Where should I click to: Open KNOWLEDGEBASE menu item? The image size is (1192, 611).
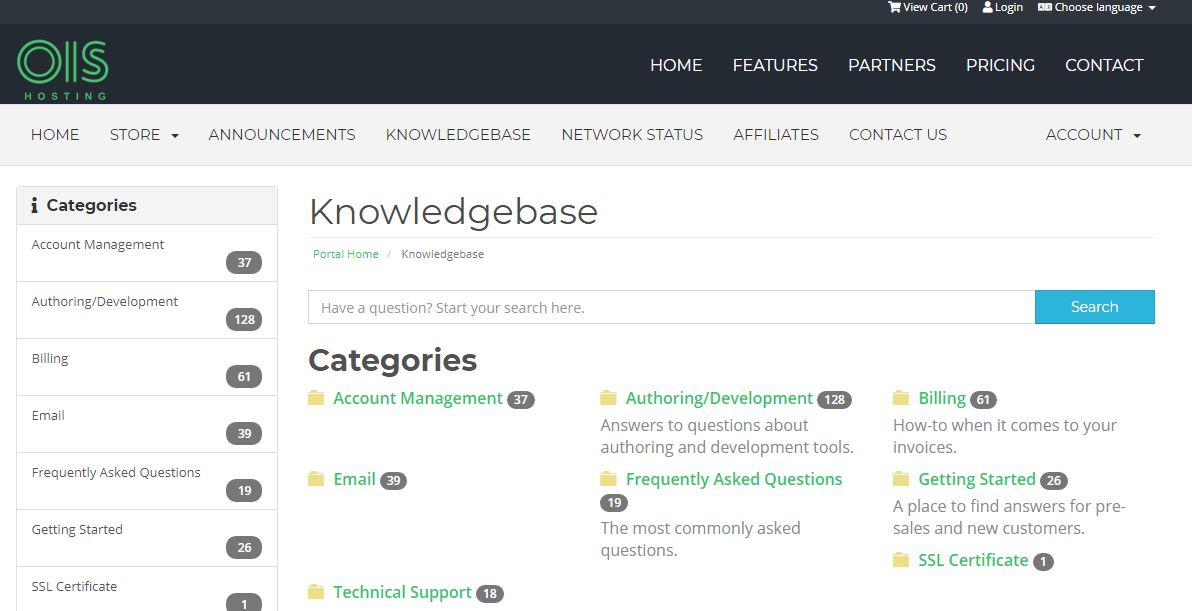click(x=458, y=135)
